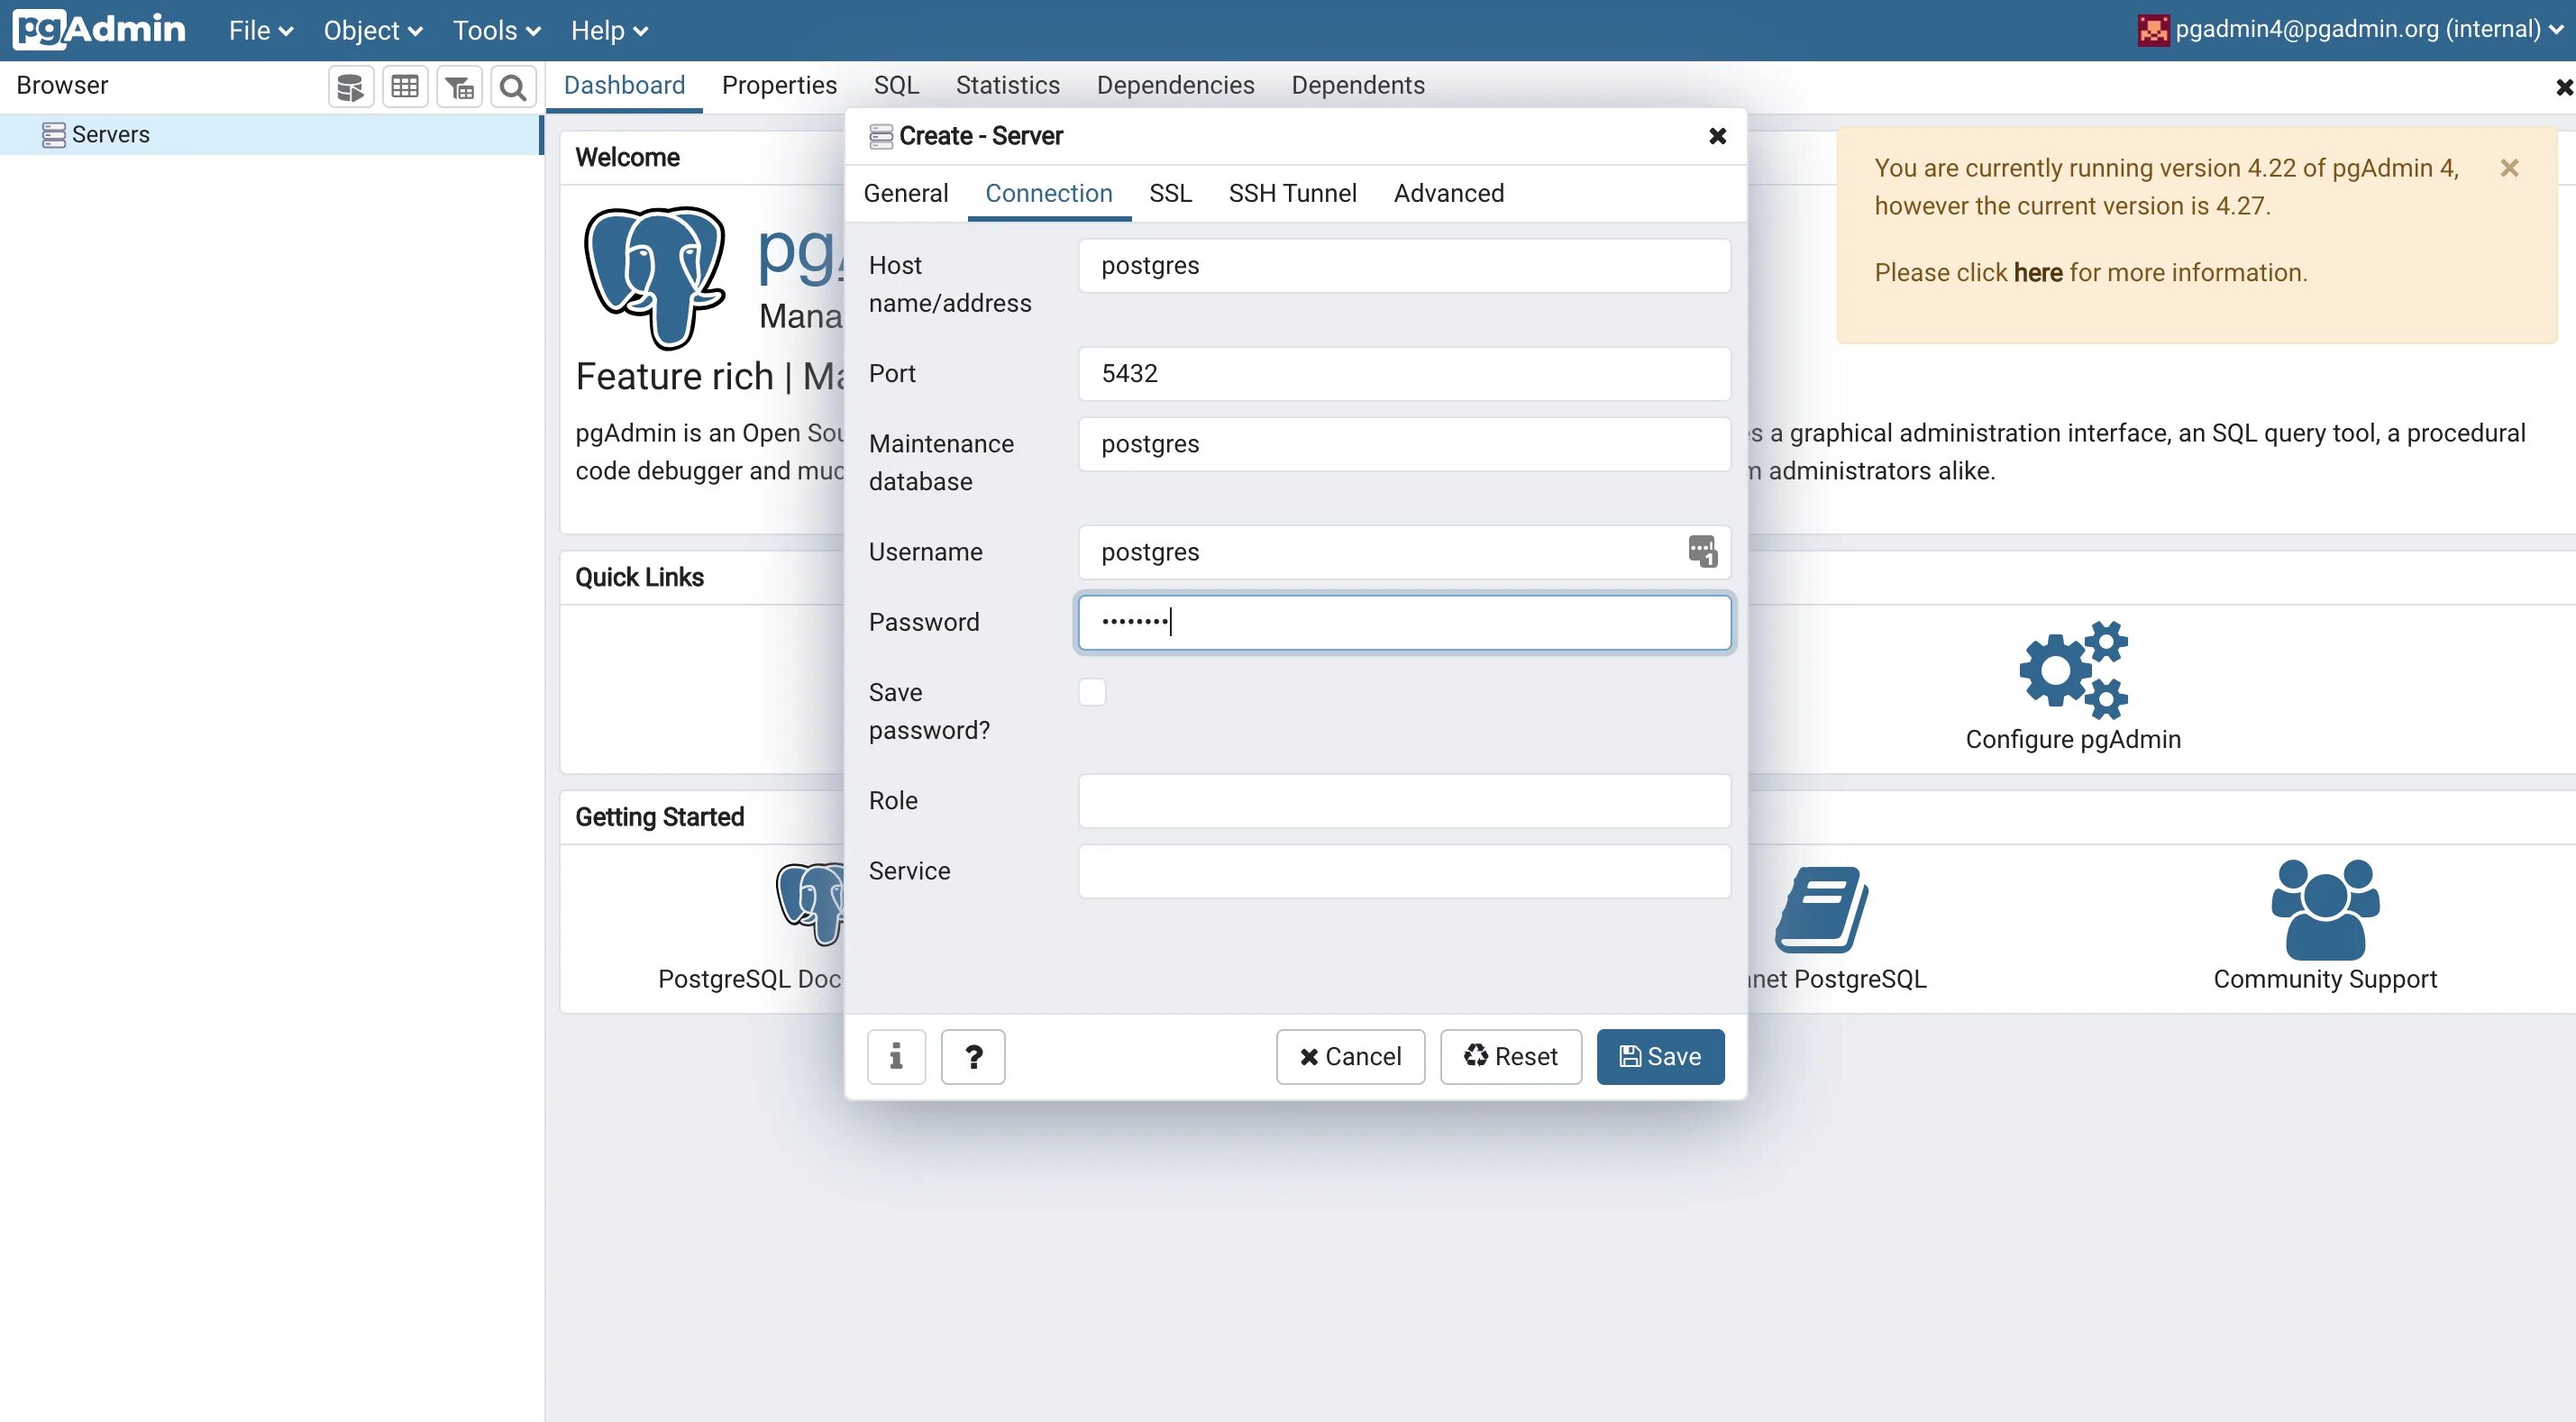Click the password manager icon in Username field

click(x=1702, y=551)
